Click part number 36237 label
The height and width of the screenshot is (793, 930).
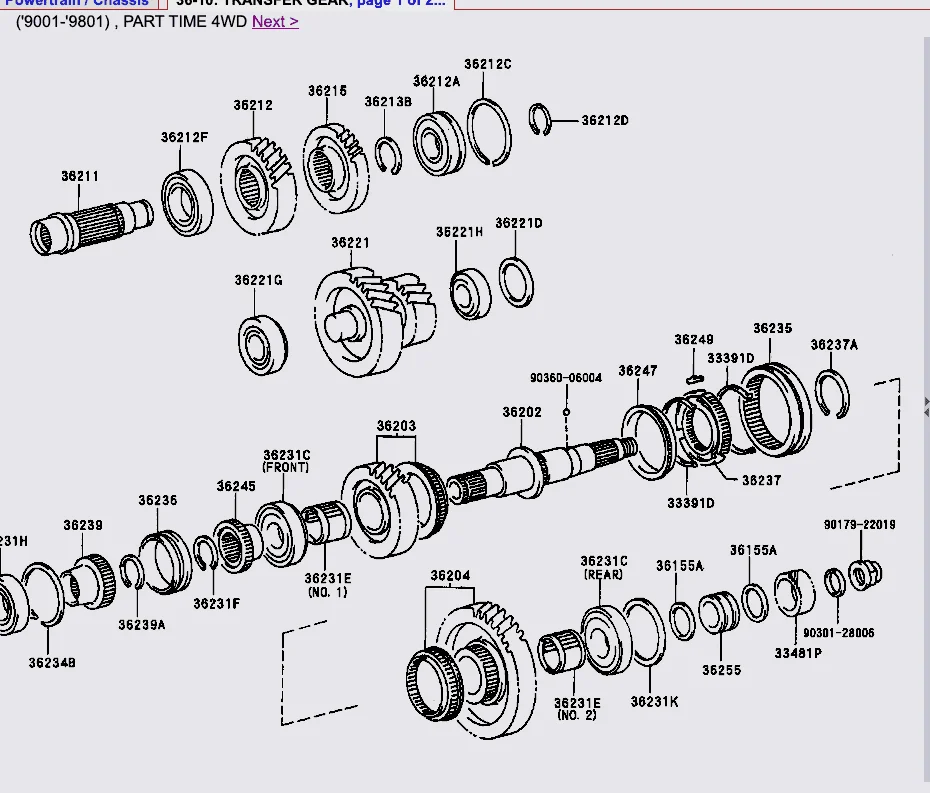pos(762,480)
